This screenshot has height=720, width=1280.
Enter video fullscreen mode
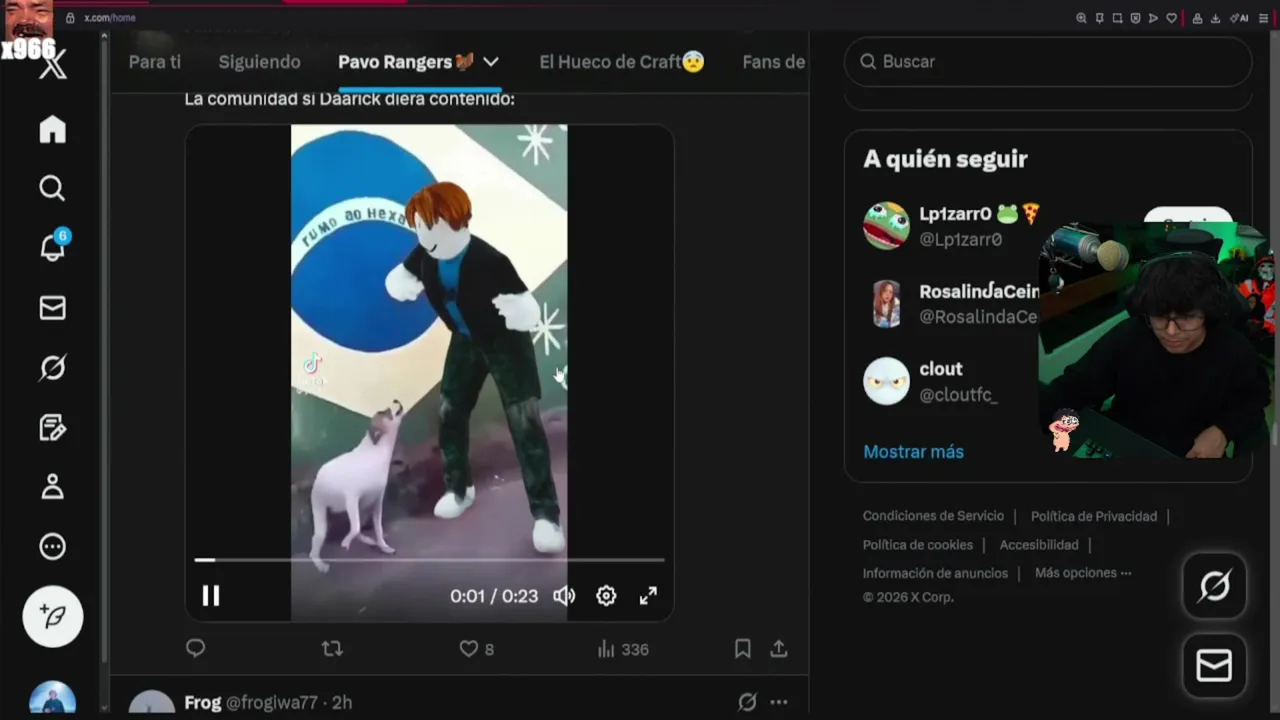pos(648,596)
